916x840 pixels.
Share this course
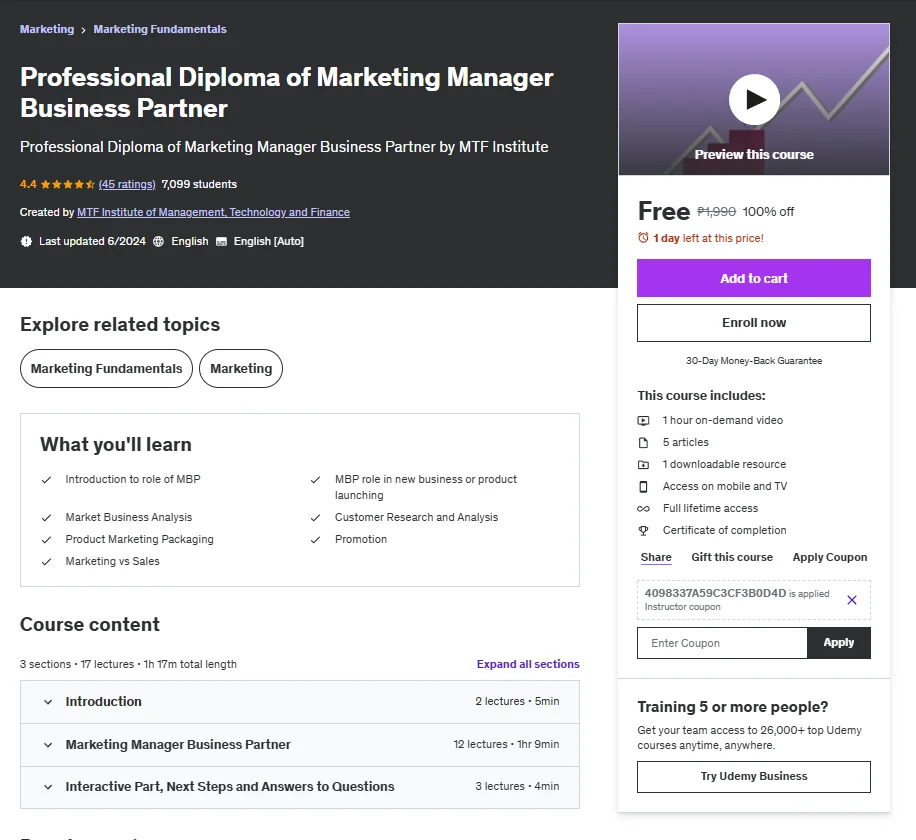coord(656,557)
